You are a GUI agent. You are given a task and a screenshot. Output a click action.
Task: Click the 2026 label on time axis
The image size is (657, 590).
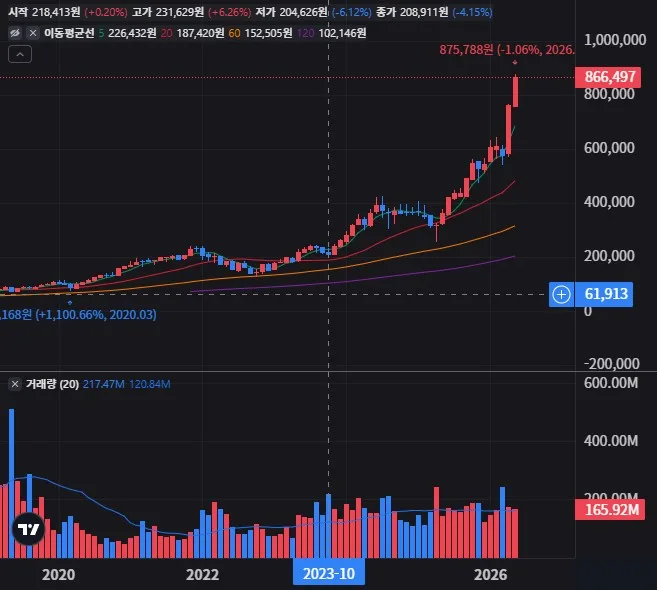491,574
